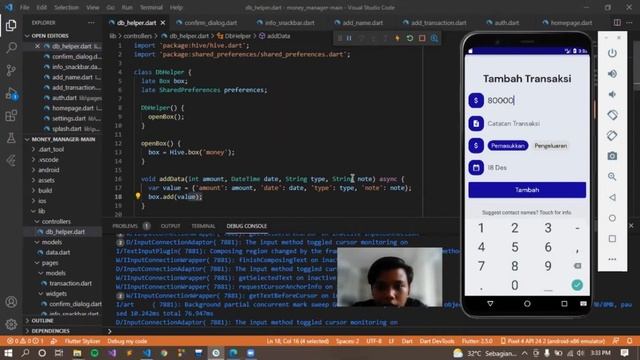Take emulator screenshot with camera icon

click(612, 156)
